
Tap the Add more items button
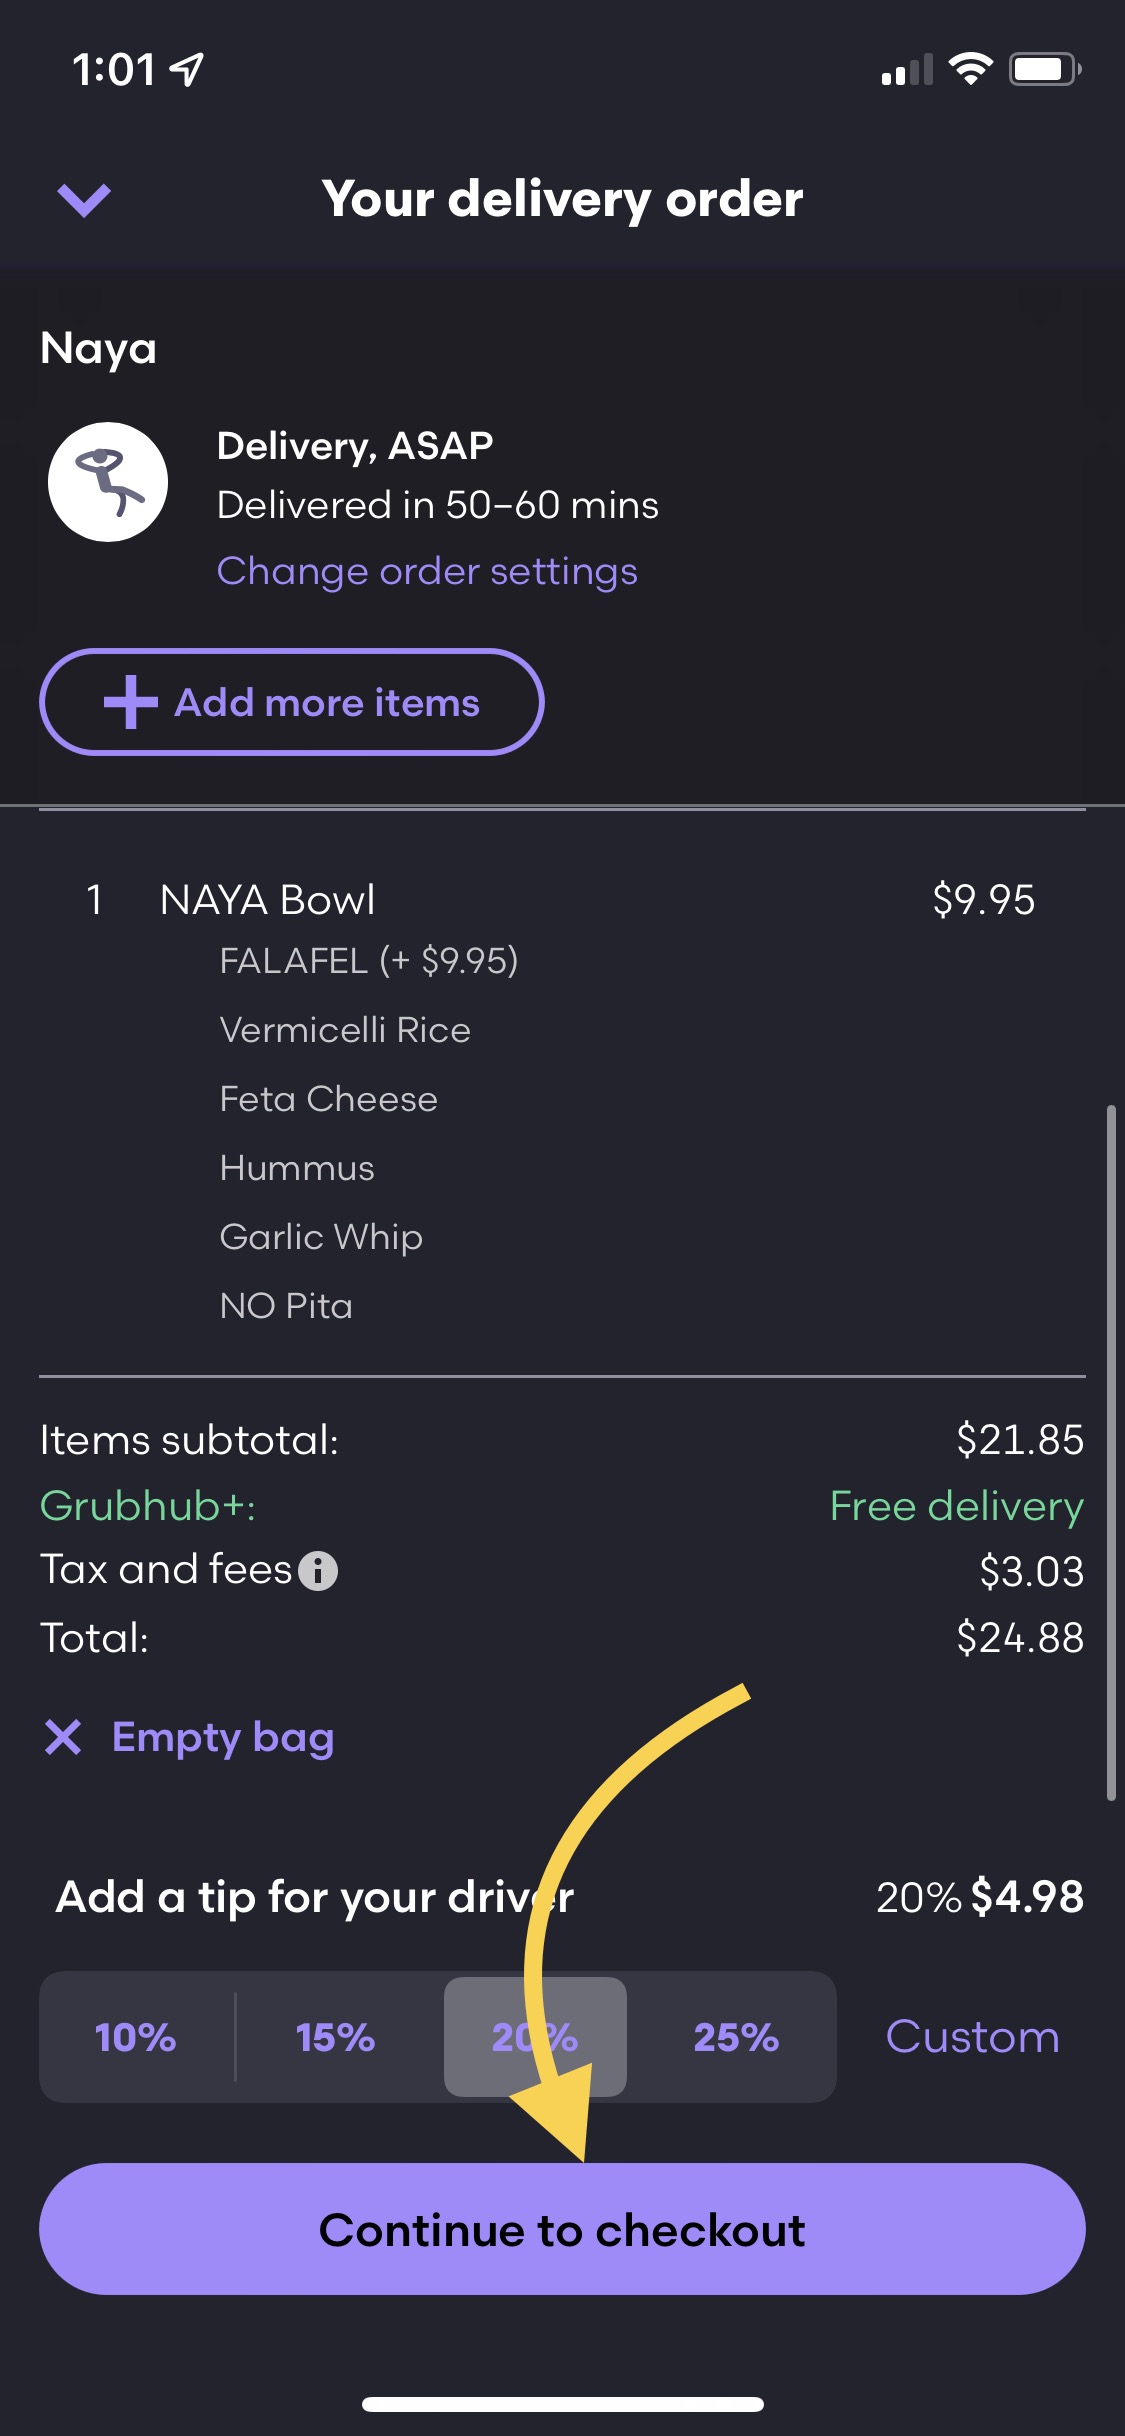coord(291,702)
